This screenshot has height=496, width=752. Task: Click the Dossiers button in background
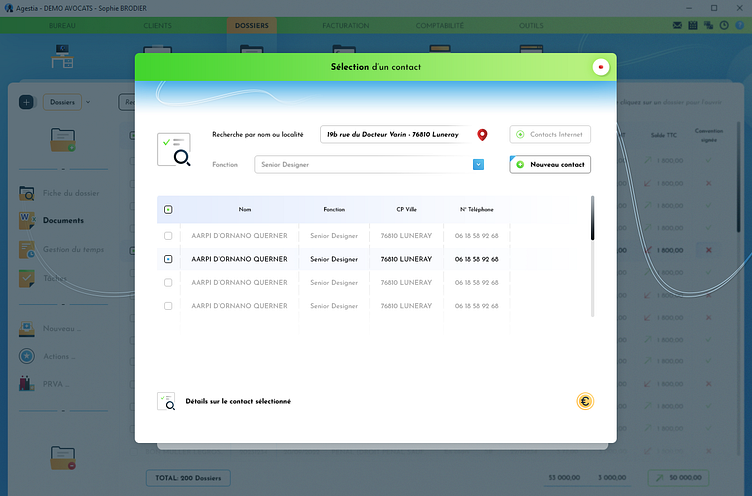click(x=62, y=102)
